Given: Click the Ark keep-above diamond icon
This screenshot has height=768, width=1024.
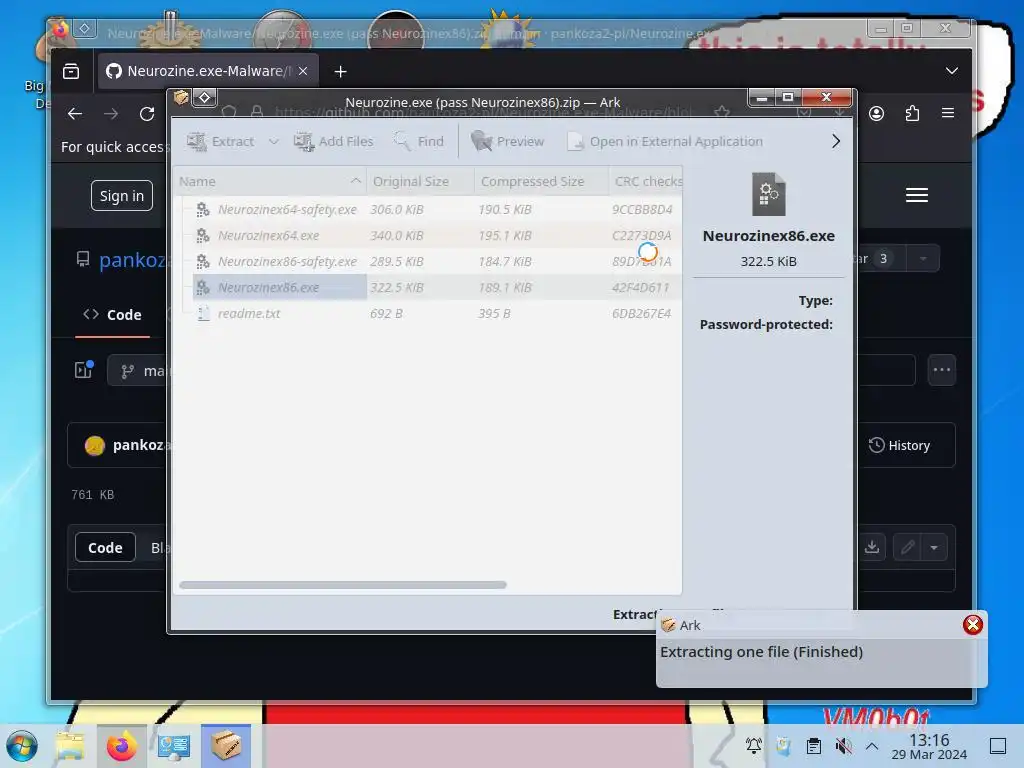Looking at the screenshot, I should 204,97.
